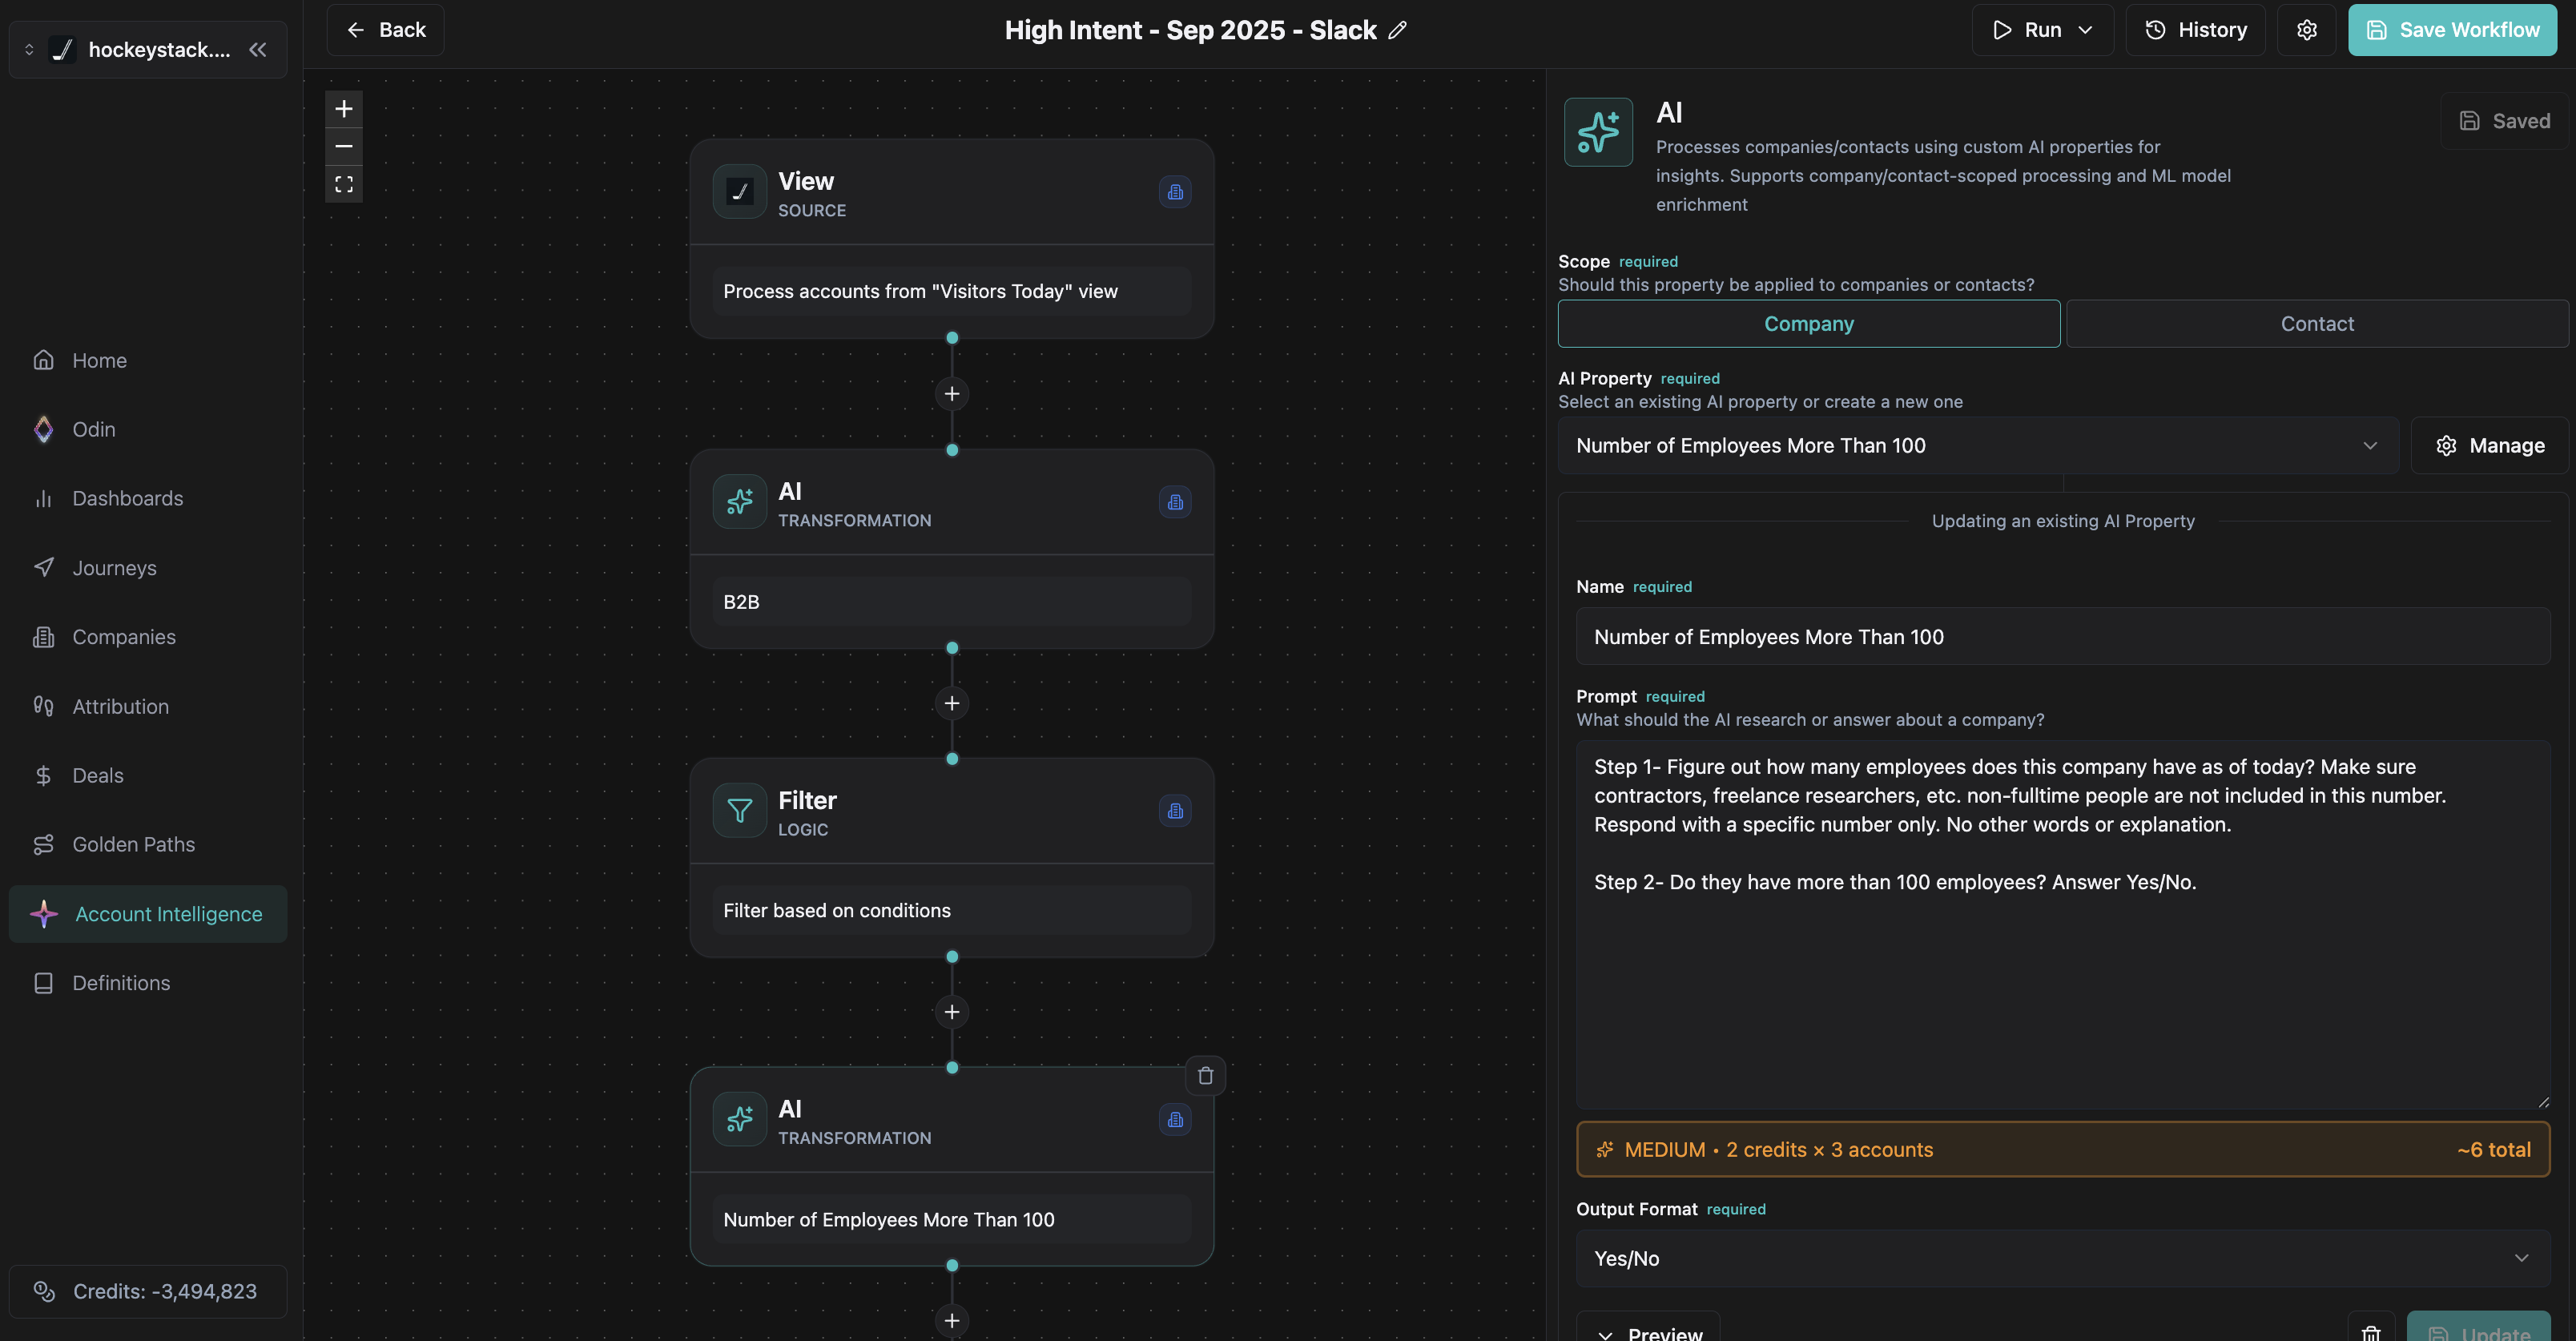The height and width of the screenshot is (1341, 2576).
Task: Click lock icon on Filter node
Action: (1175, 811)
